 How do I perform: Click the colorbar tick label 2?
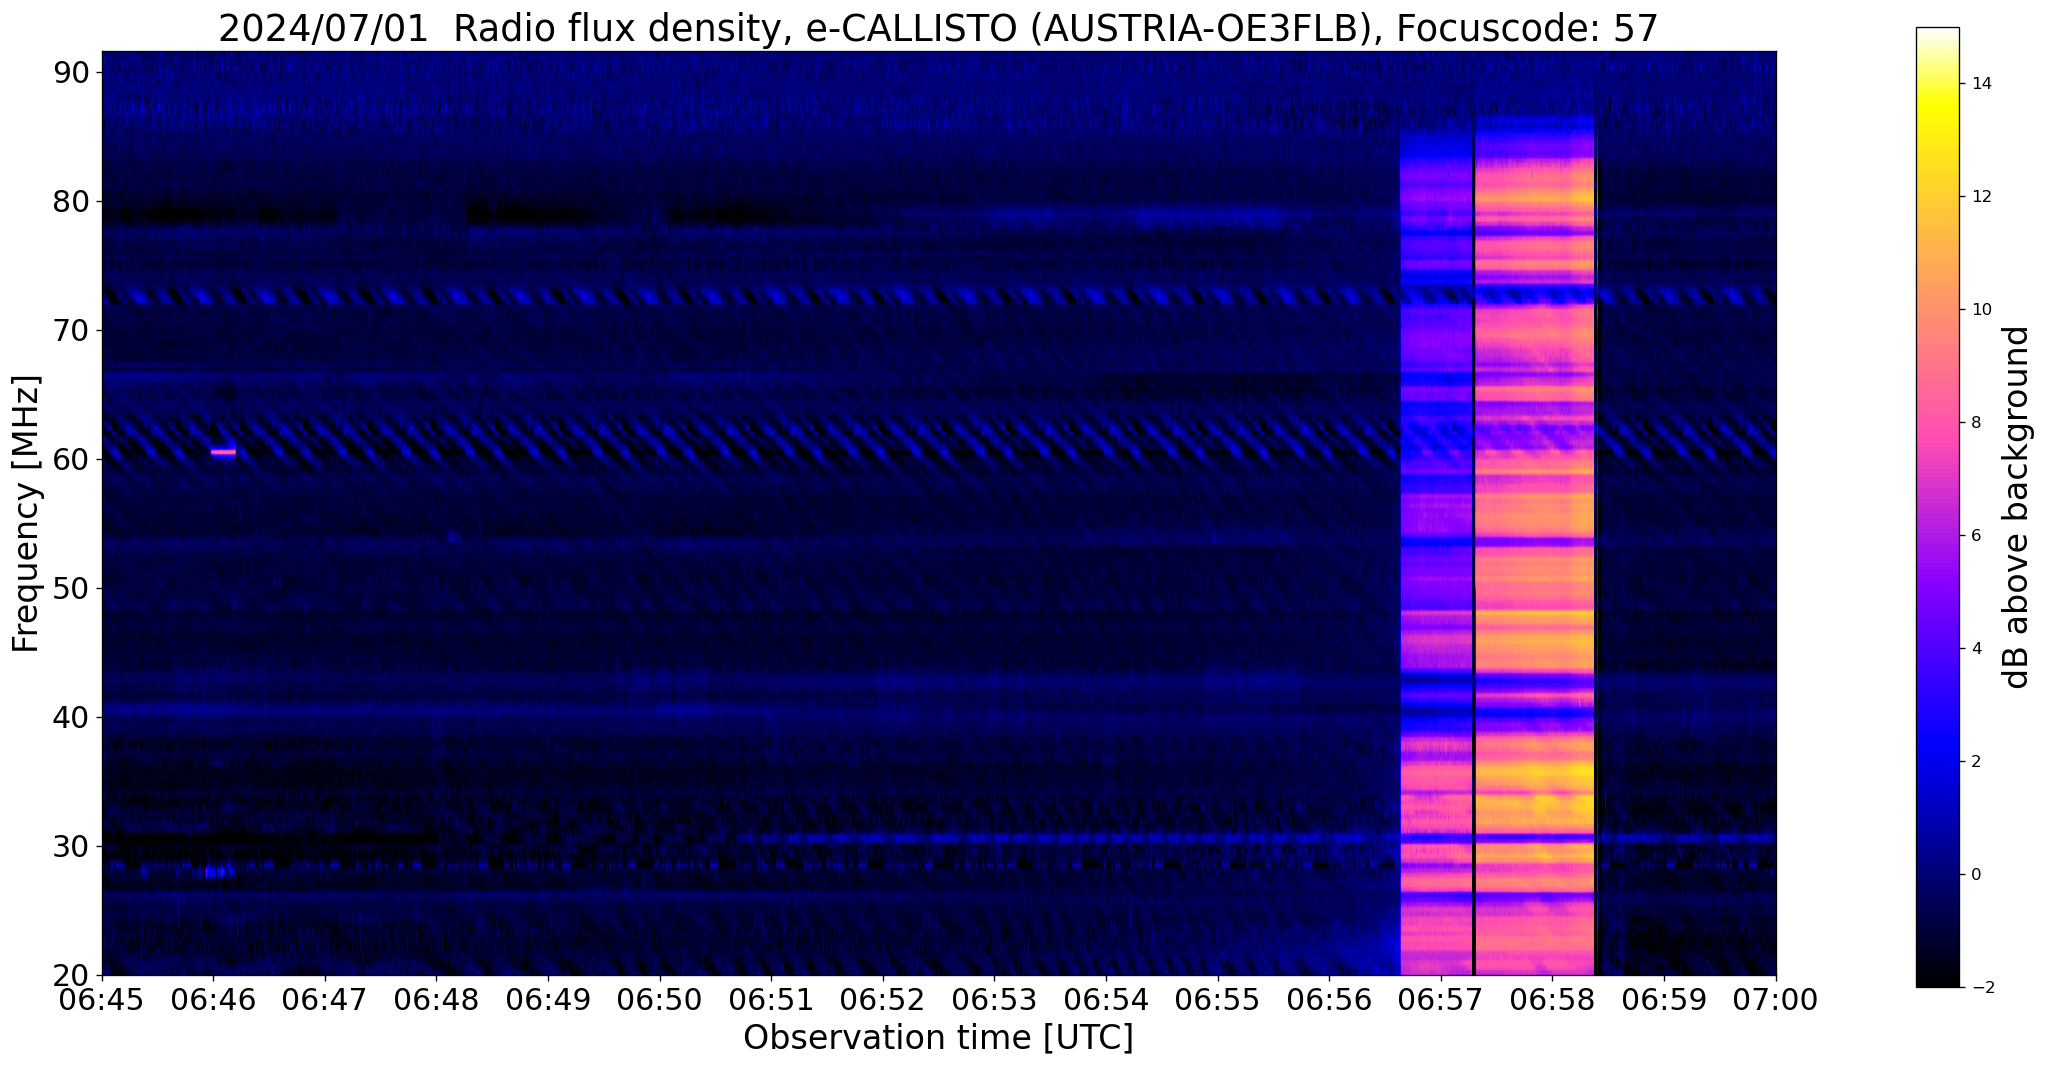[x=1975, y=761]
